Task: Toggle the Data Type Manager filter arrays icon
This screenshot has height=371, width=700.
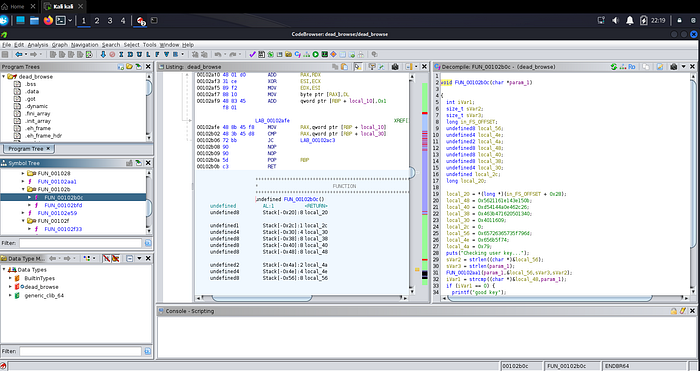Action: (x=106, y=258)
